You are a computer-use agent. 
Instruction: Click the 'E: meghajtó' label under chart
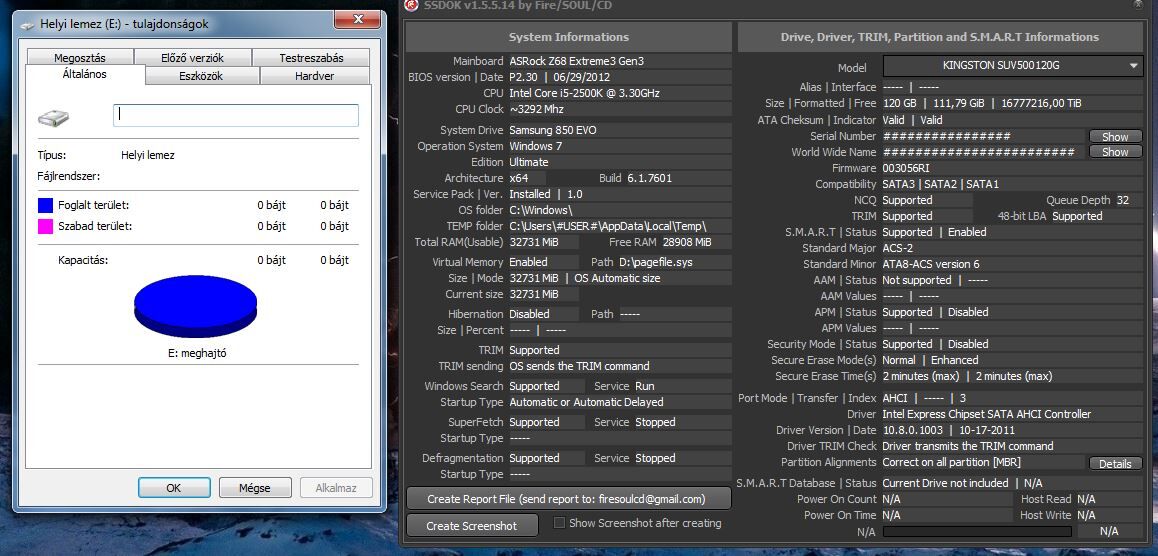tap(197, 354)
